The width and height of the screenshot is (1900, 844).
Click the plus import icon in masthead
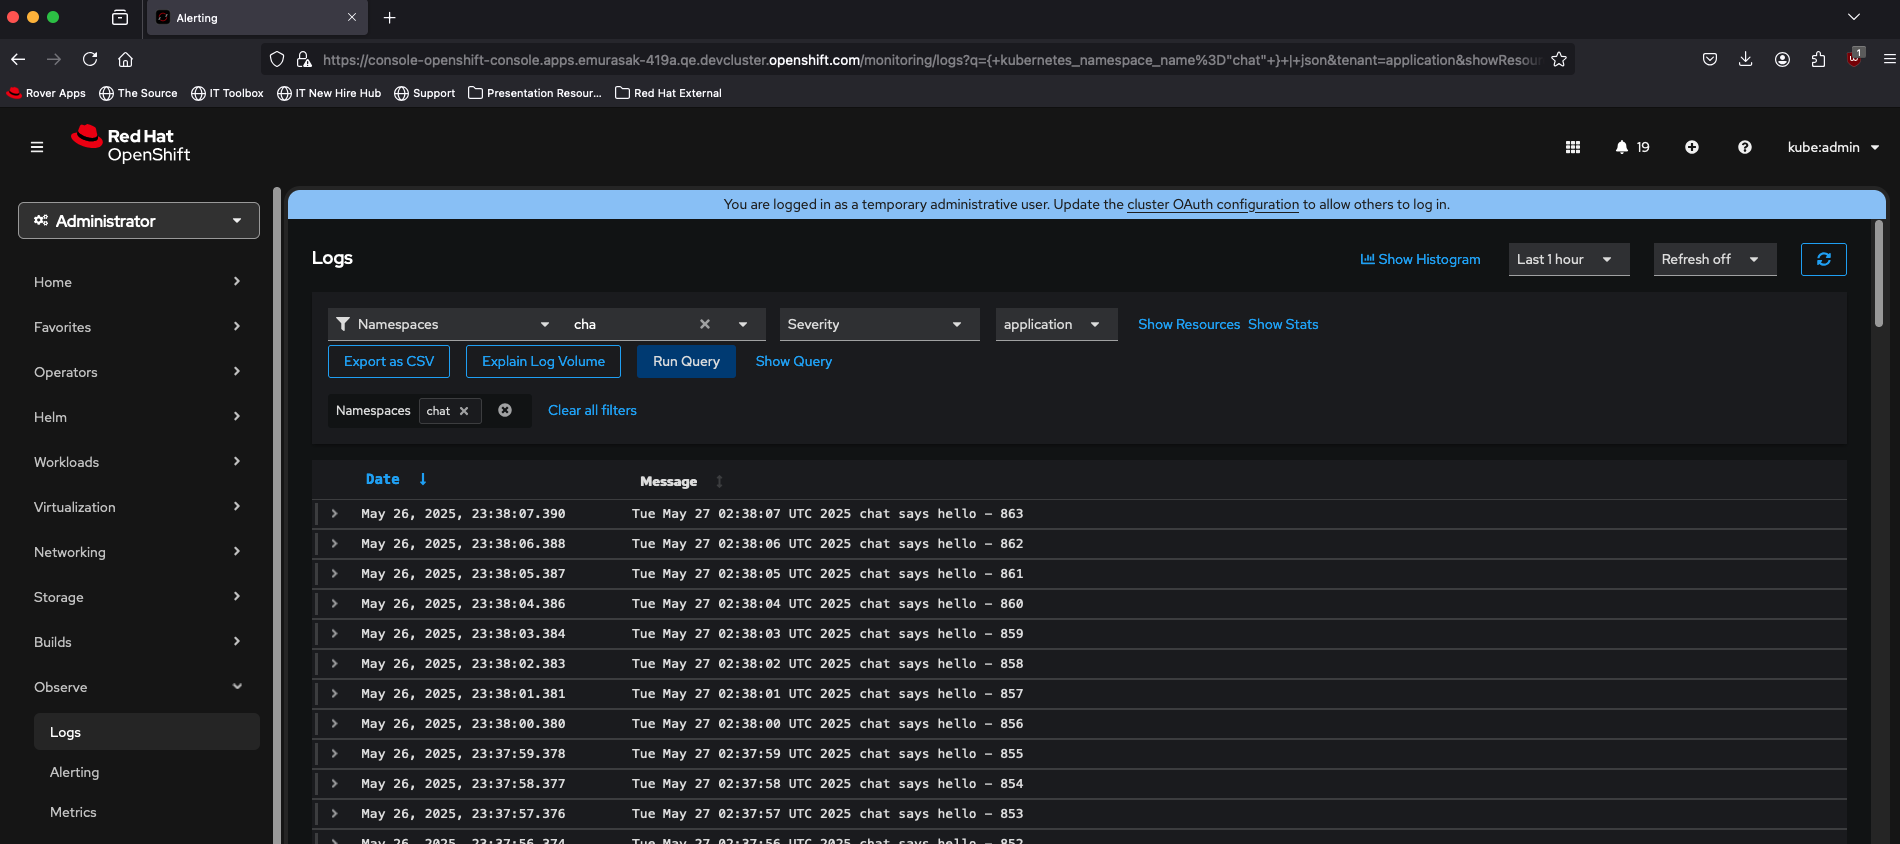[1691, 147]
